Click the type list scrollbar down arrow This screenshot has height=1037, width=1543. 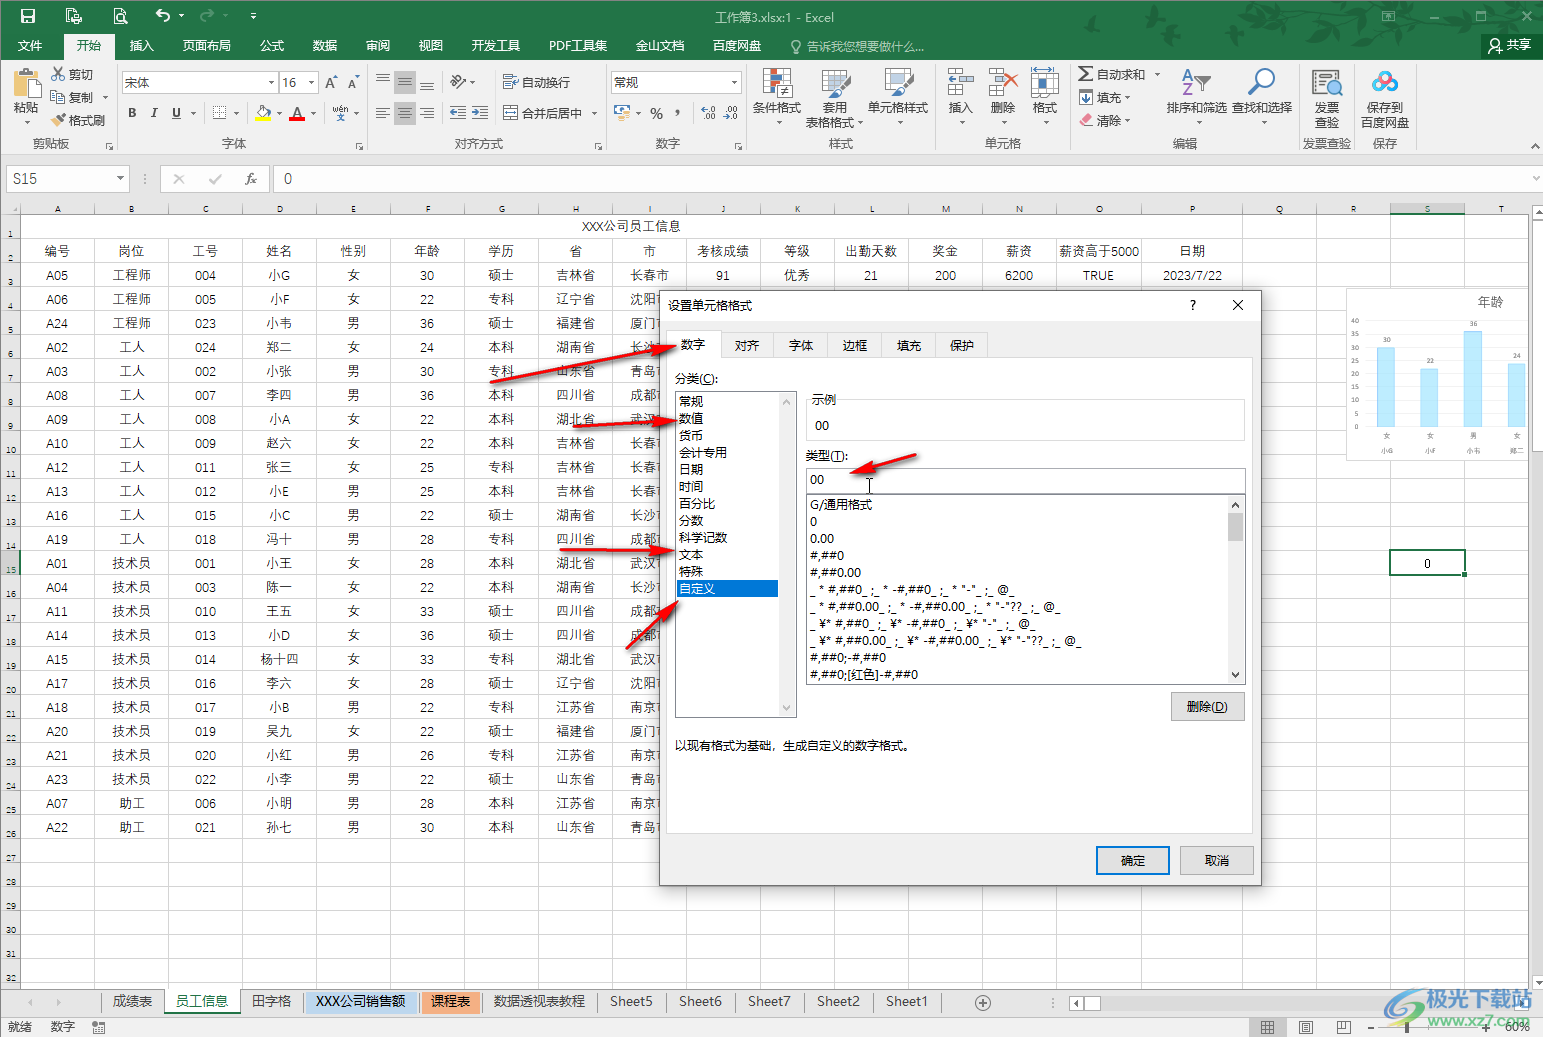click(1236, 675)
